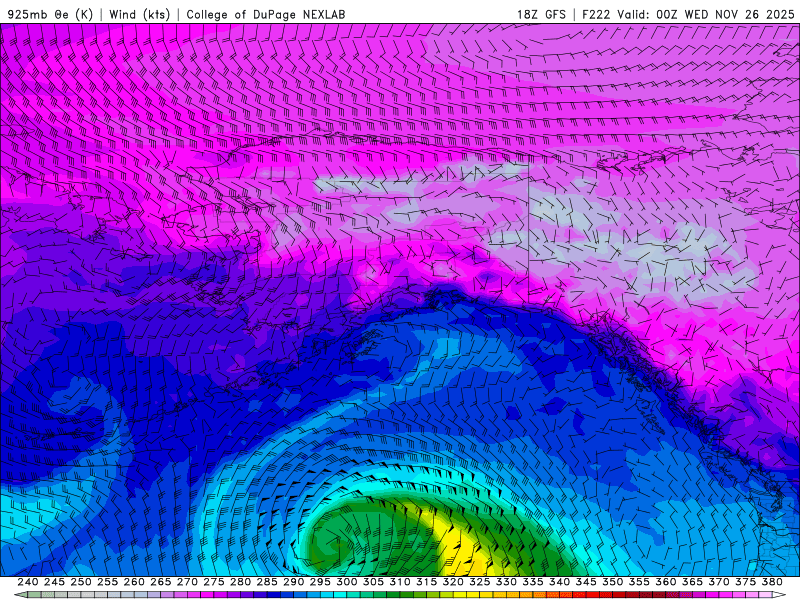Select the 240 value on the color scale

coord(28,582)
